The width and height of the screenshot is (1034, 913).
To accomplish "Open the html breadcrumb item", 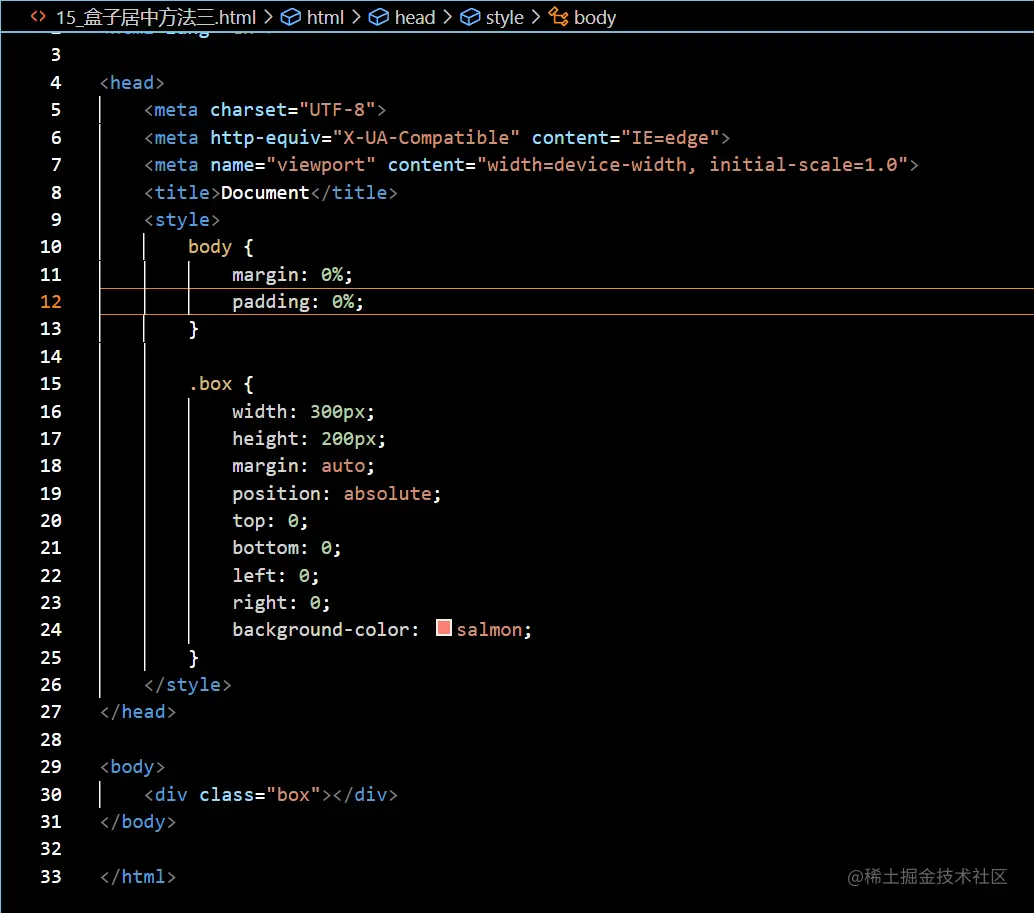I will [325, 17].
